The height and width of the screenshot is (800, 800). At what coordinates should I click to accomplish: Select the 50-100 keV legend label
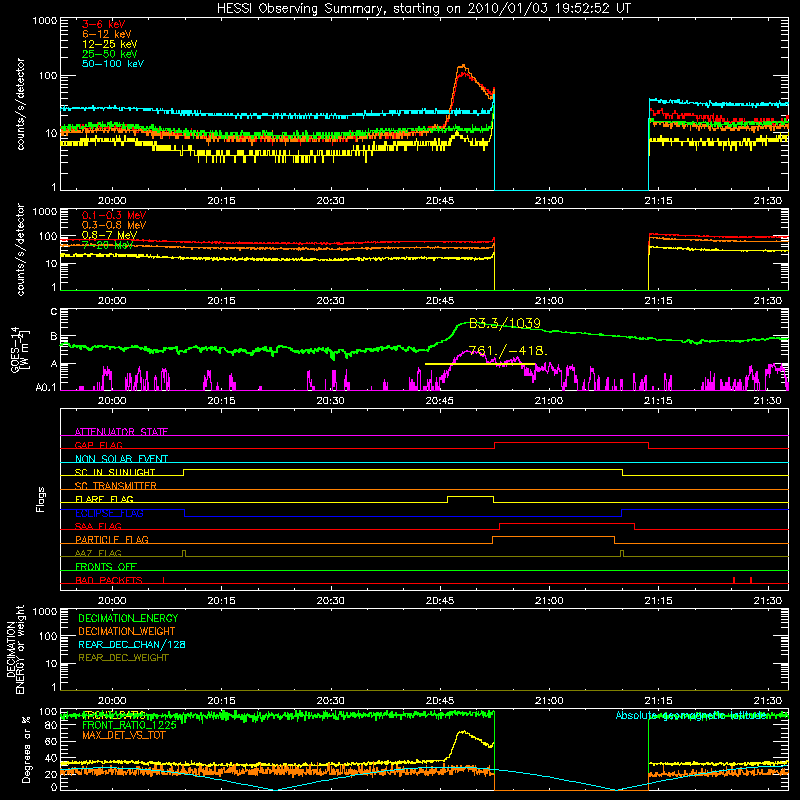click(112, 64)
